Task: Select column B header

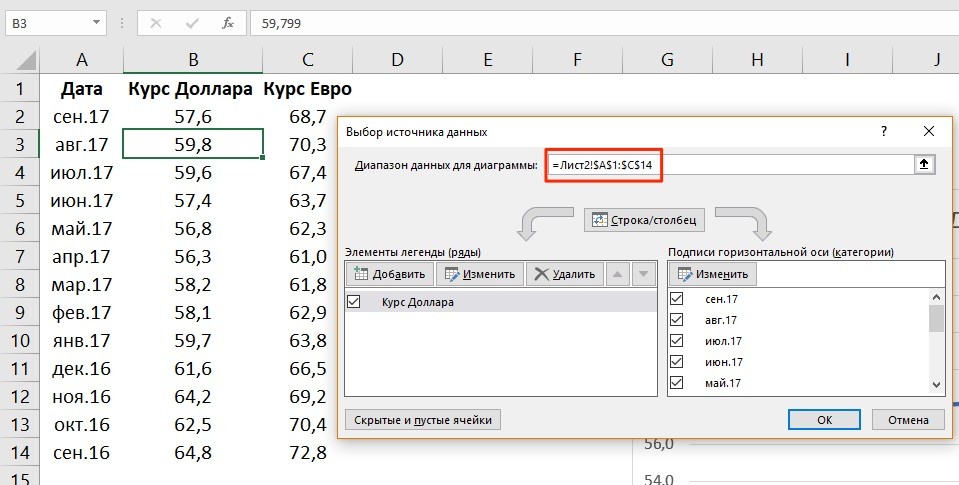Action: (x=192, y=60)
